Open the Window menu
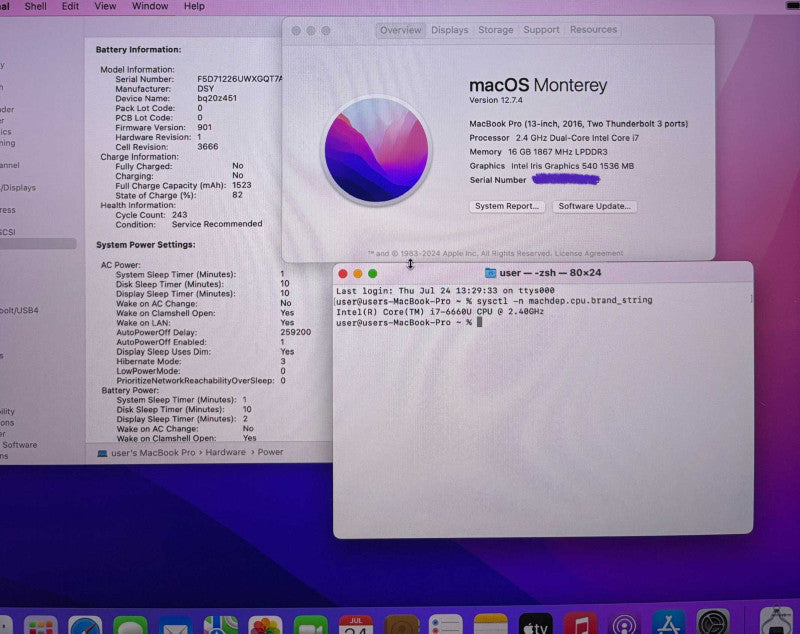 (x=150, y=6)
